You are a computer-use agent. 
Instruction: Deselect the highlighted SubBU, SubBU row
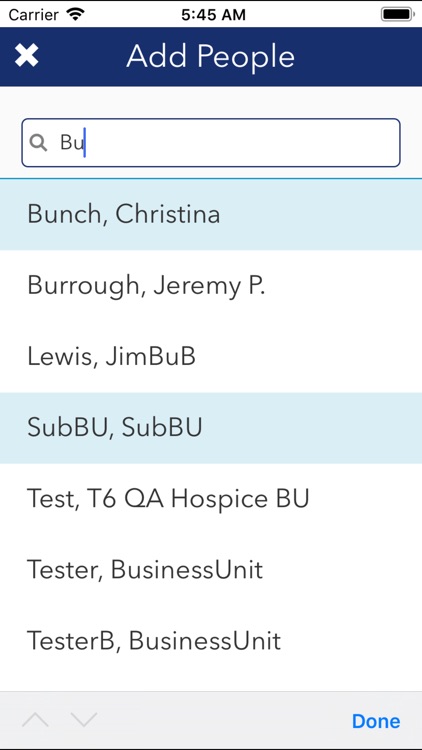click(x=211, y=428)
